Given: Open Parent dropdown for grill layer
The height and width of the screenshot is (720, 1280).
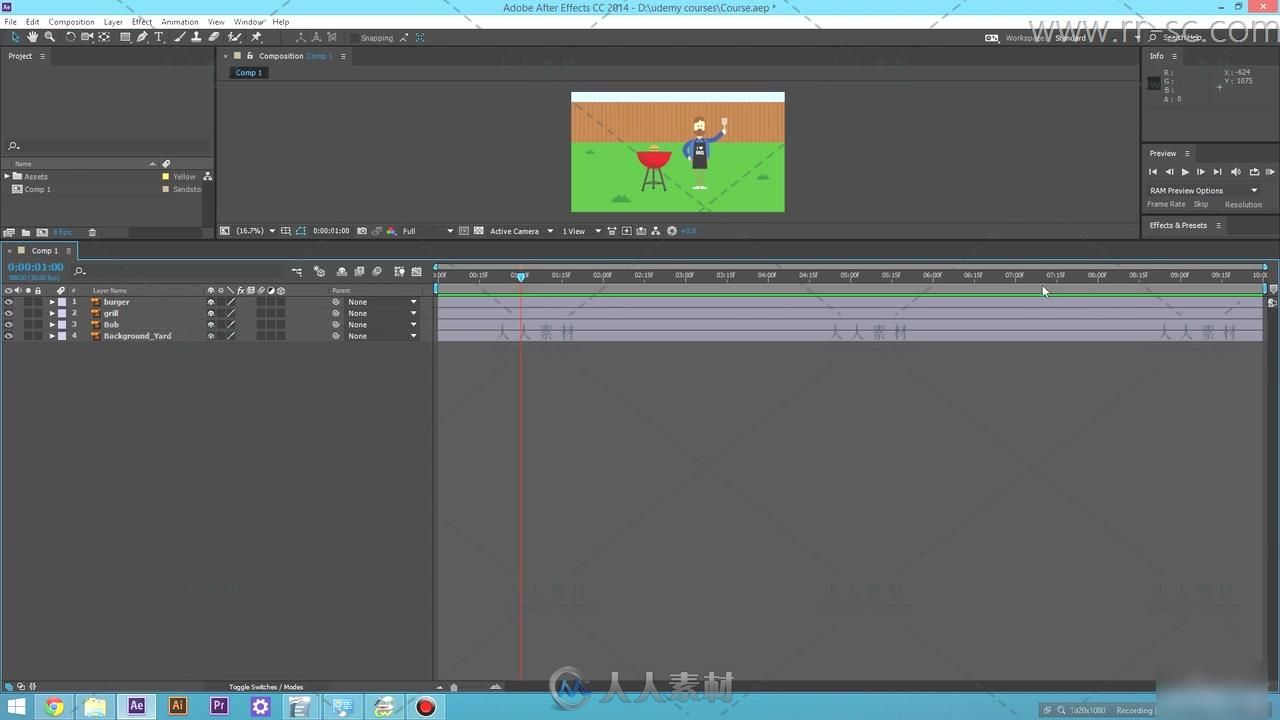Looking at the screenshot, I should tap(382, 313).
